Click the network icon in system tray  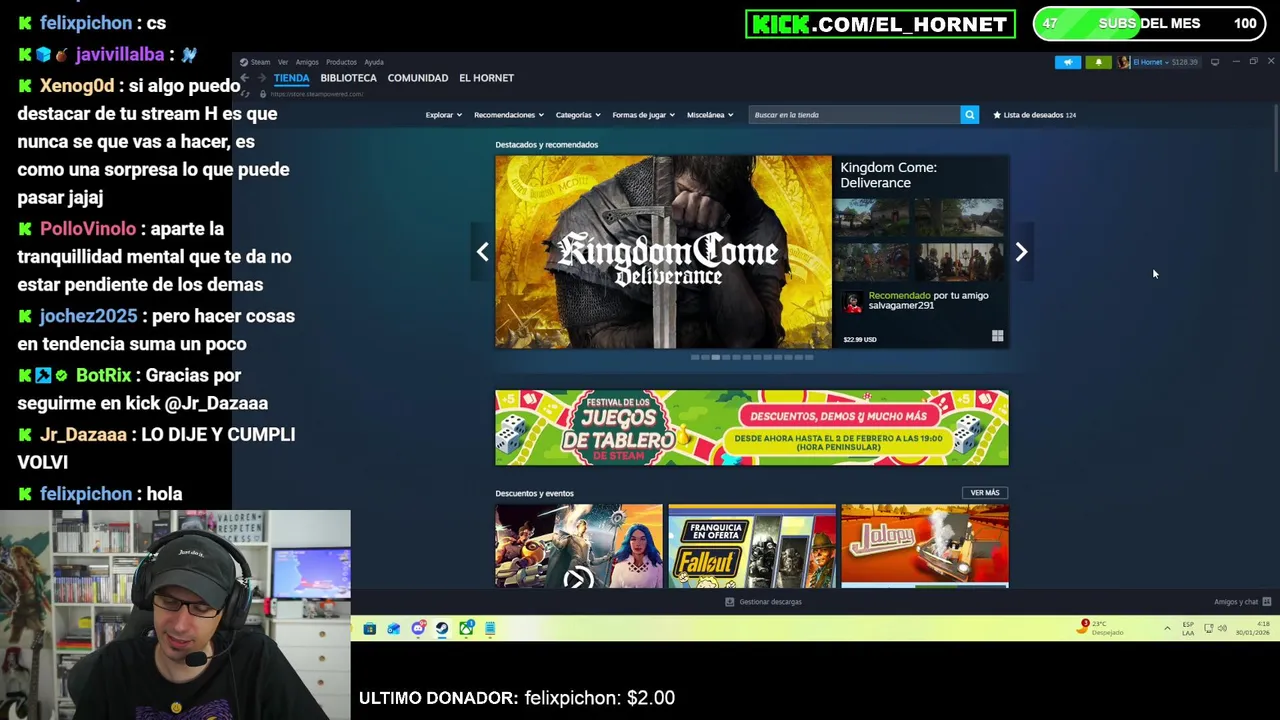[1209, 628]
